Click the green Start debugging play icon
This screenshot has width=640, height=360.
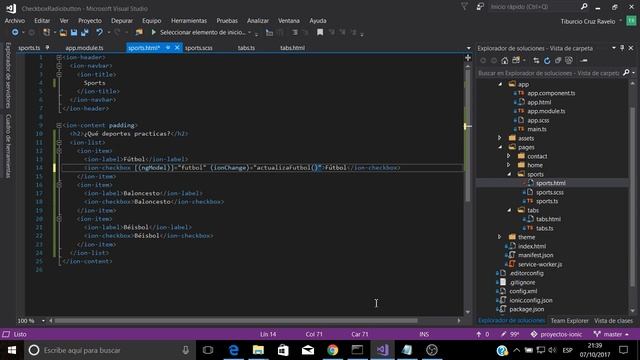pyautogui.click(x=153, y=32)
